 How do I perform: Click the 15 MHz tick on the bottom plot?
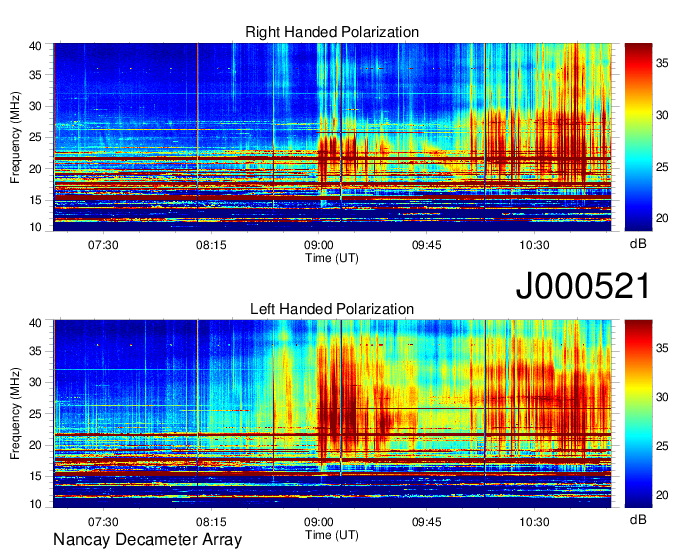pos(36,476)
